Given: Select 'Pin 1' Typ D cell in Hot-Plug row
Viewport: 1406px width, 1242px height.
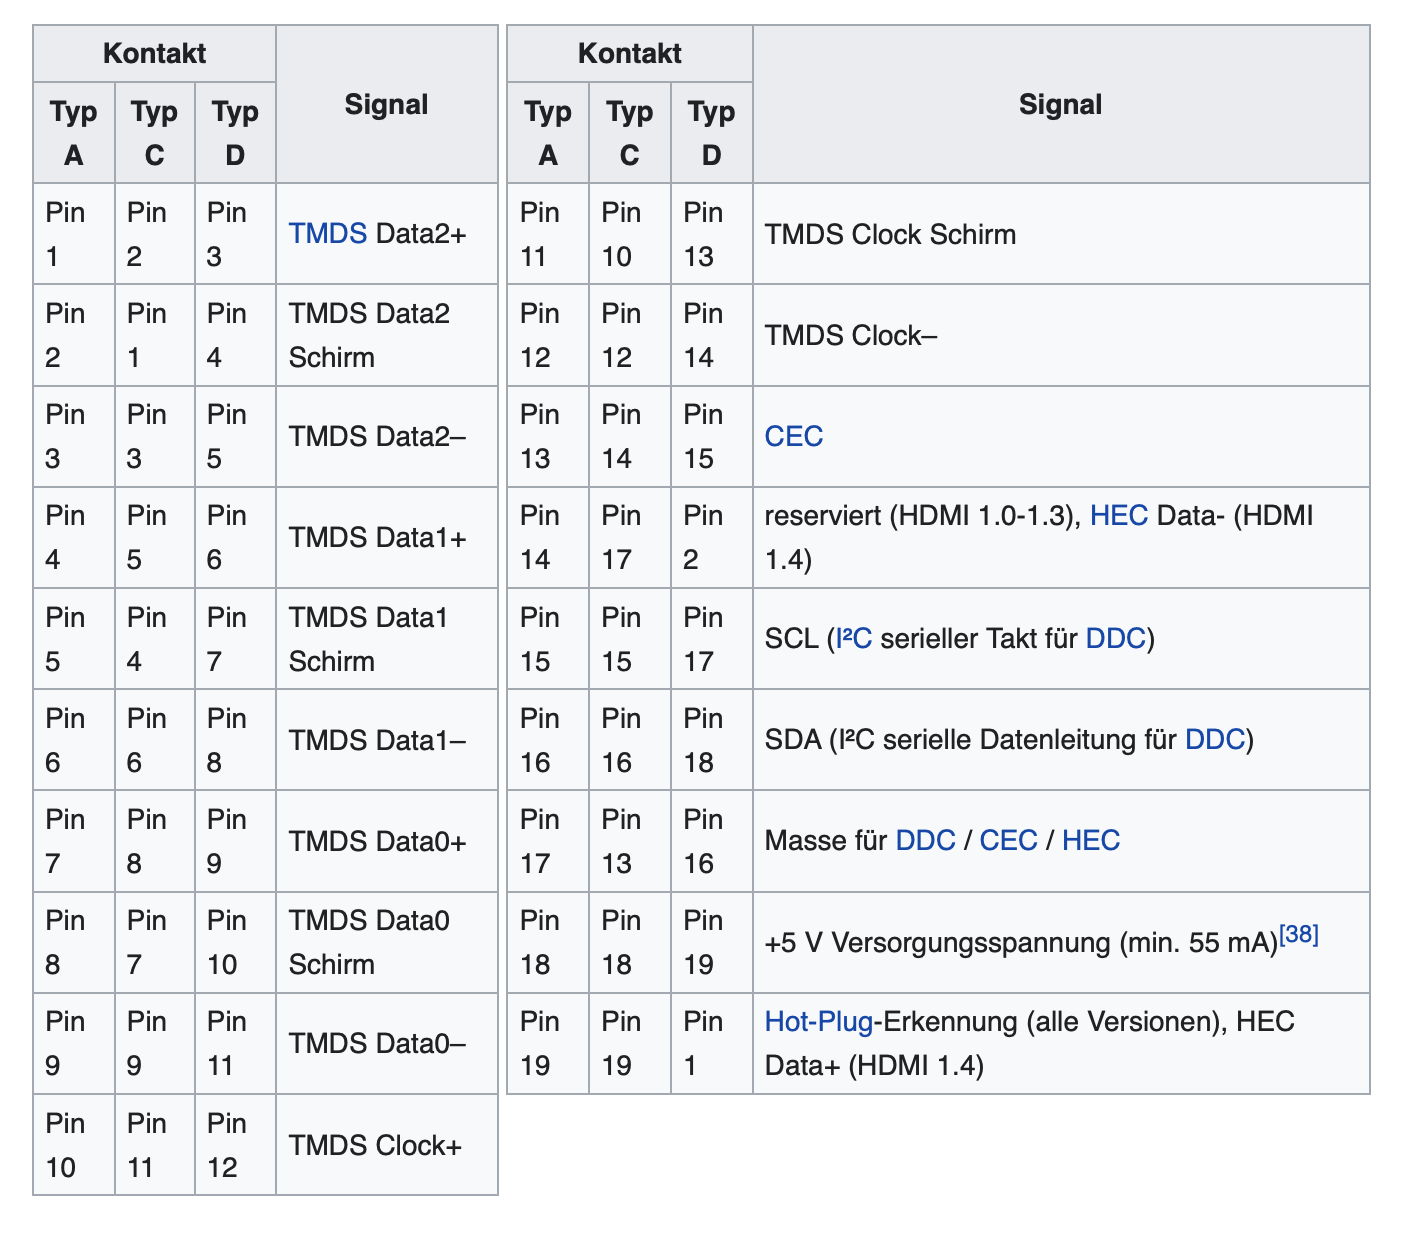Looking at the screenshot, I should (712, 1044).
